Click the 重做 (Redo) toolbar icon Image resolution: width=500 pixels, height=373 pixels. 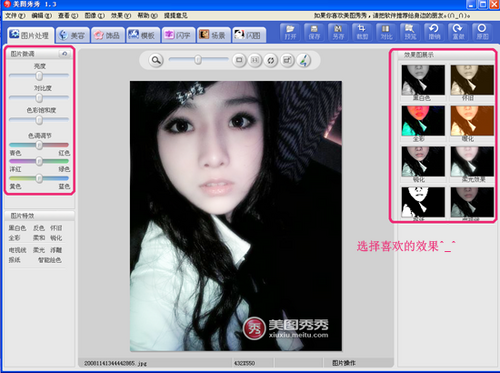click(x=458, y=32)
